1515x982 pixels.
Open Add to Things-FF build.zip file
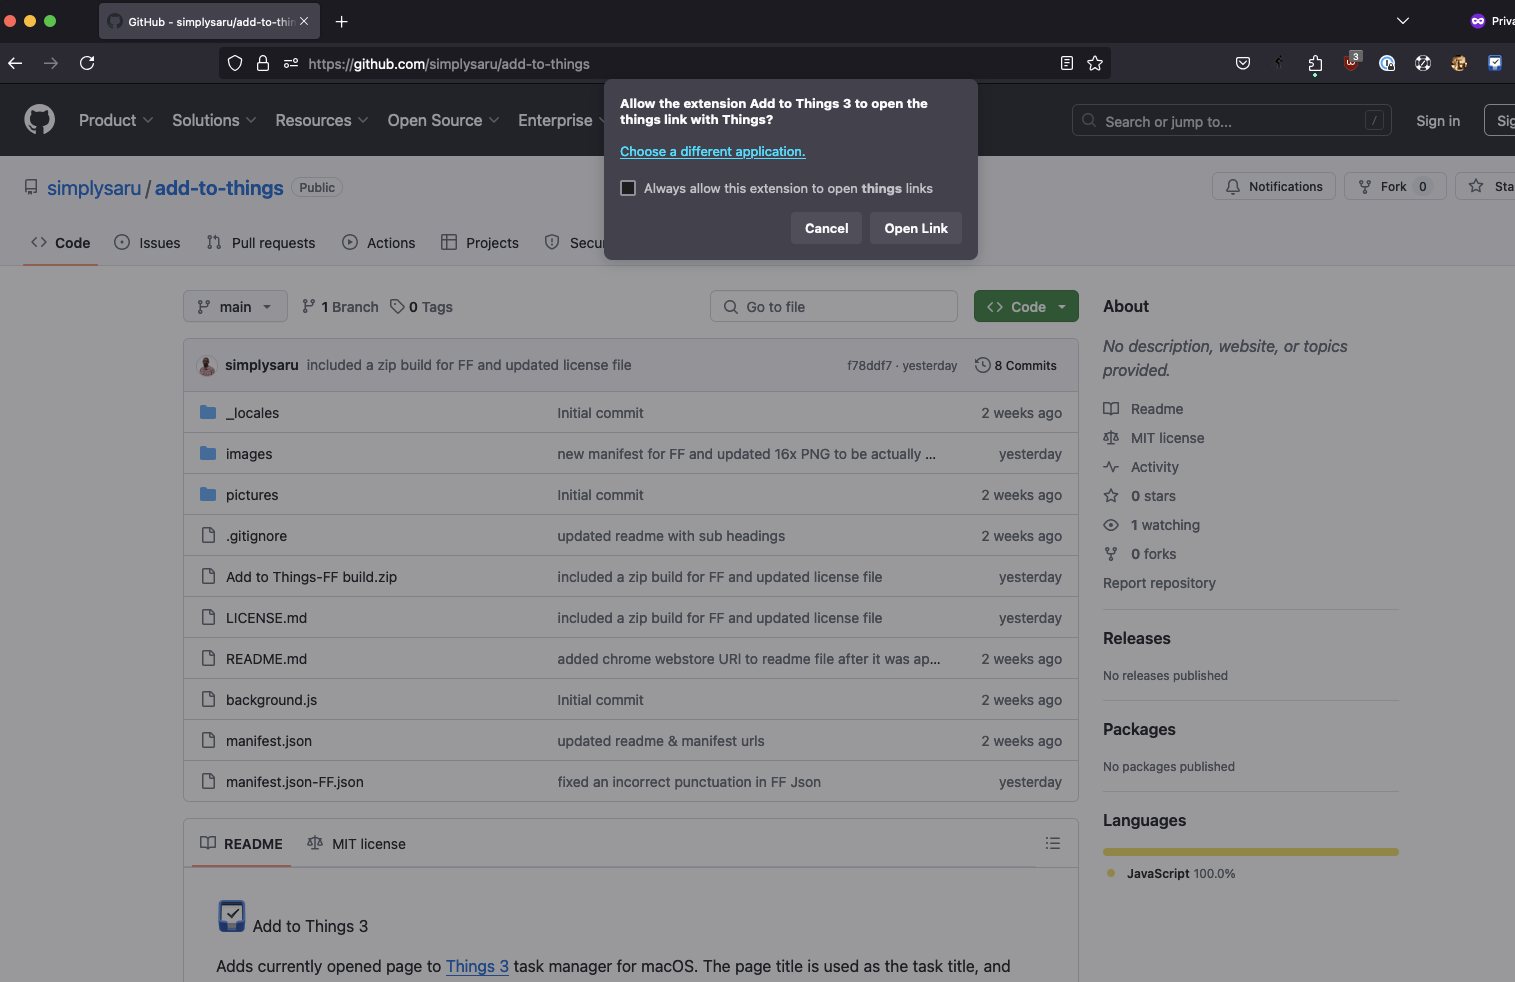click(311, 577)
